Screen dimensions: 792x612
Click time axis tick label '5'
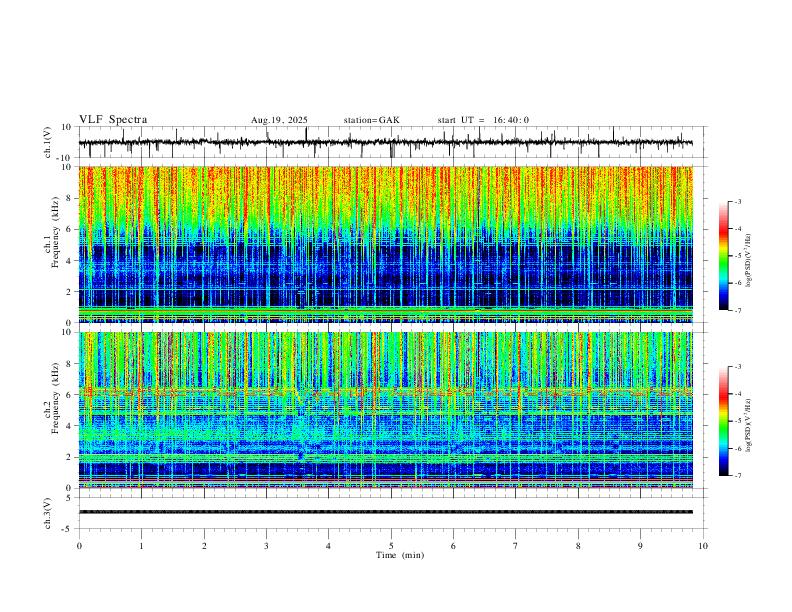coord(391,546)
